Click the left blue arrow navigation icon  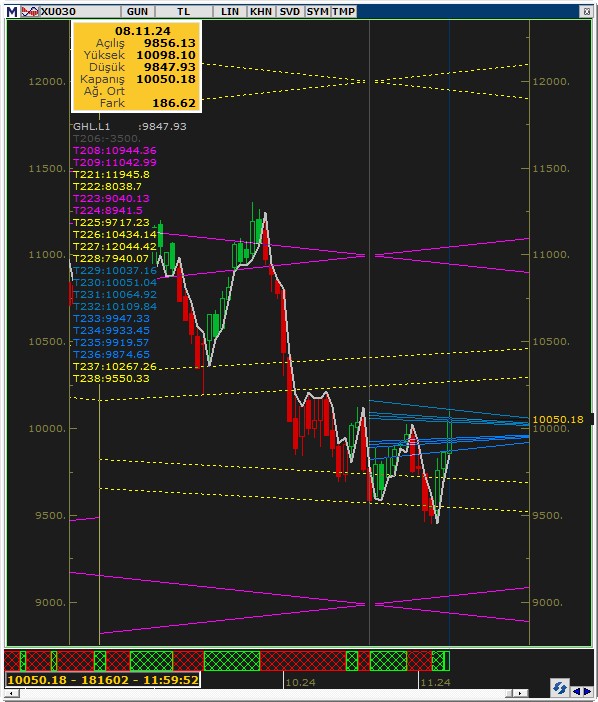tap(577, 692)
